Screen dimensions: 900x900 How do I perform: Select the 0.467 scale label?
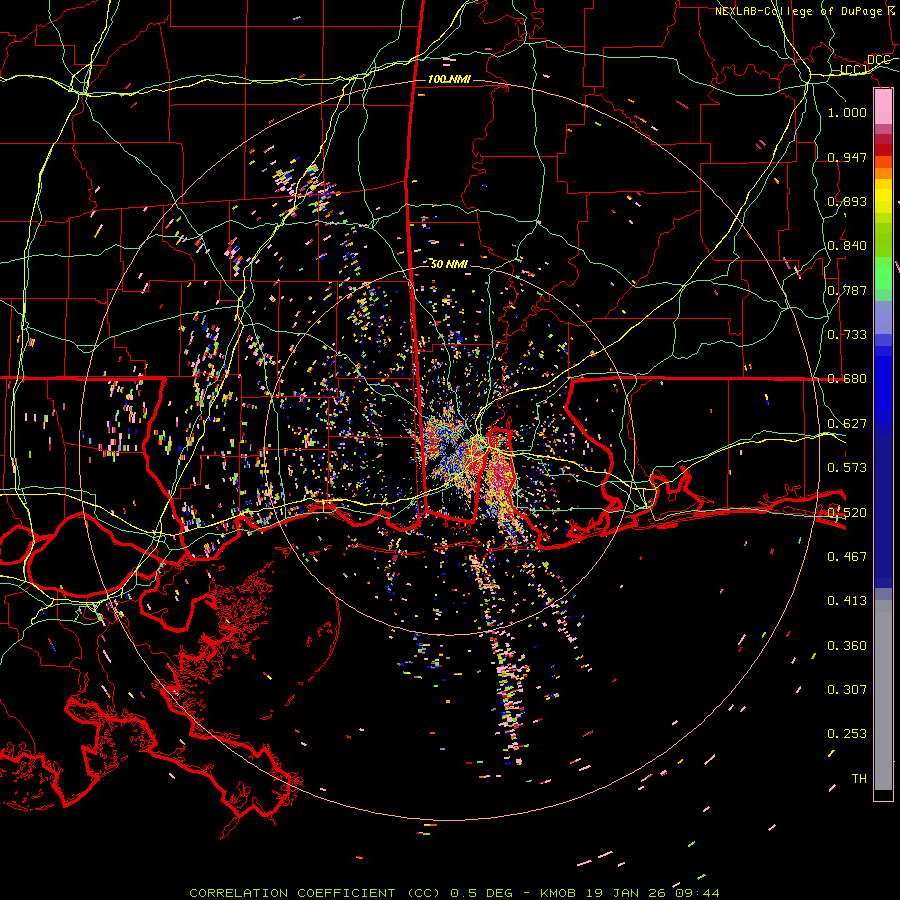click(x=847, y=556)
